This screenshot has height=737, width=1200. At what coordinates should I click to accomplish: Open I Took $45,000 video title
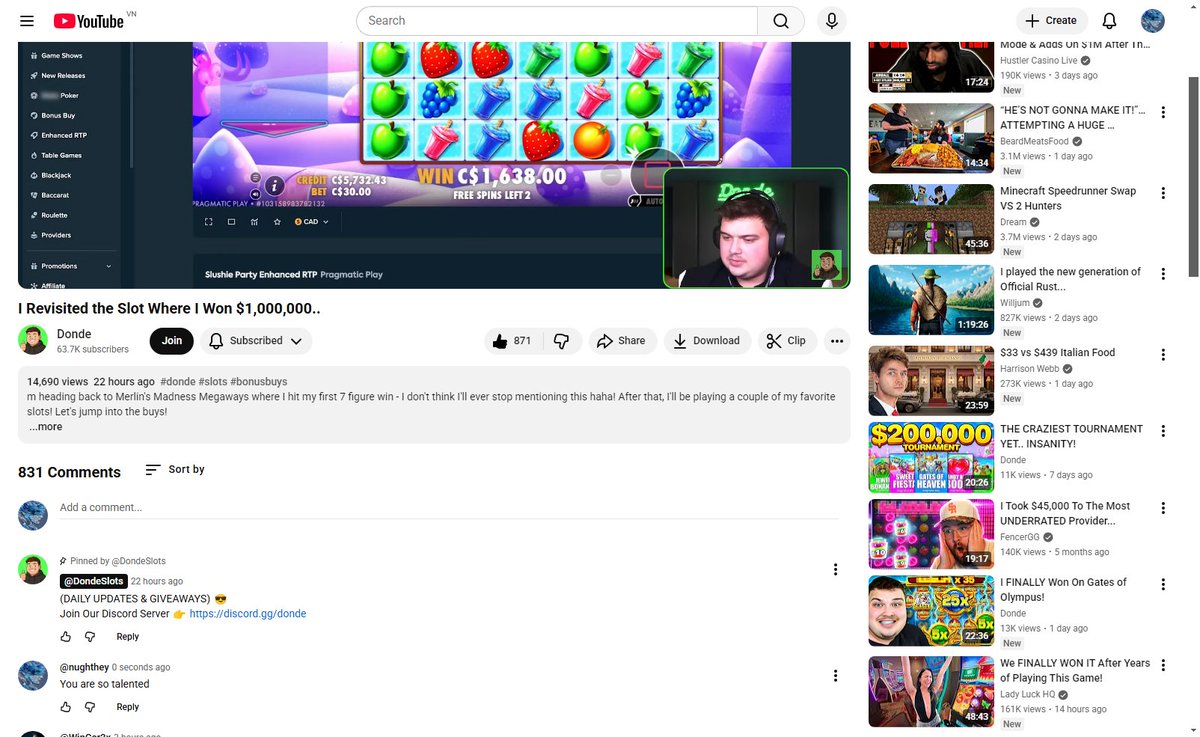click(x=1065, y=514)
